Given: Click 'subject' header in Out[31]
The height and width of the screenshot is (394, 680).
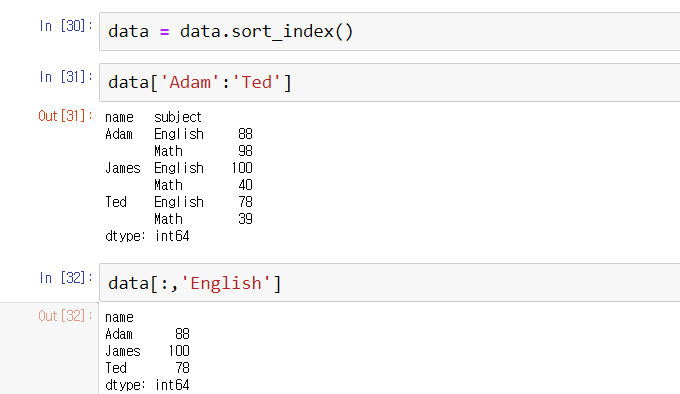Looking at the screenshot, I should pyautogui.click(x=178, y=117).
